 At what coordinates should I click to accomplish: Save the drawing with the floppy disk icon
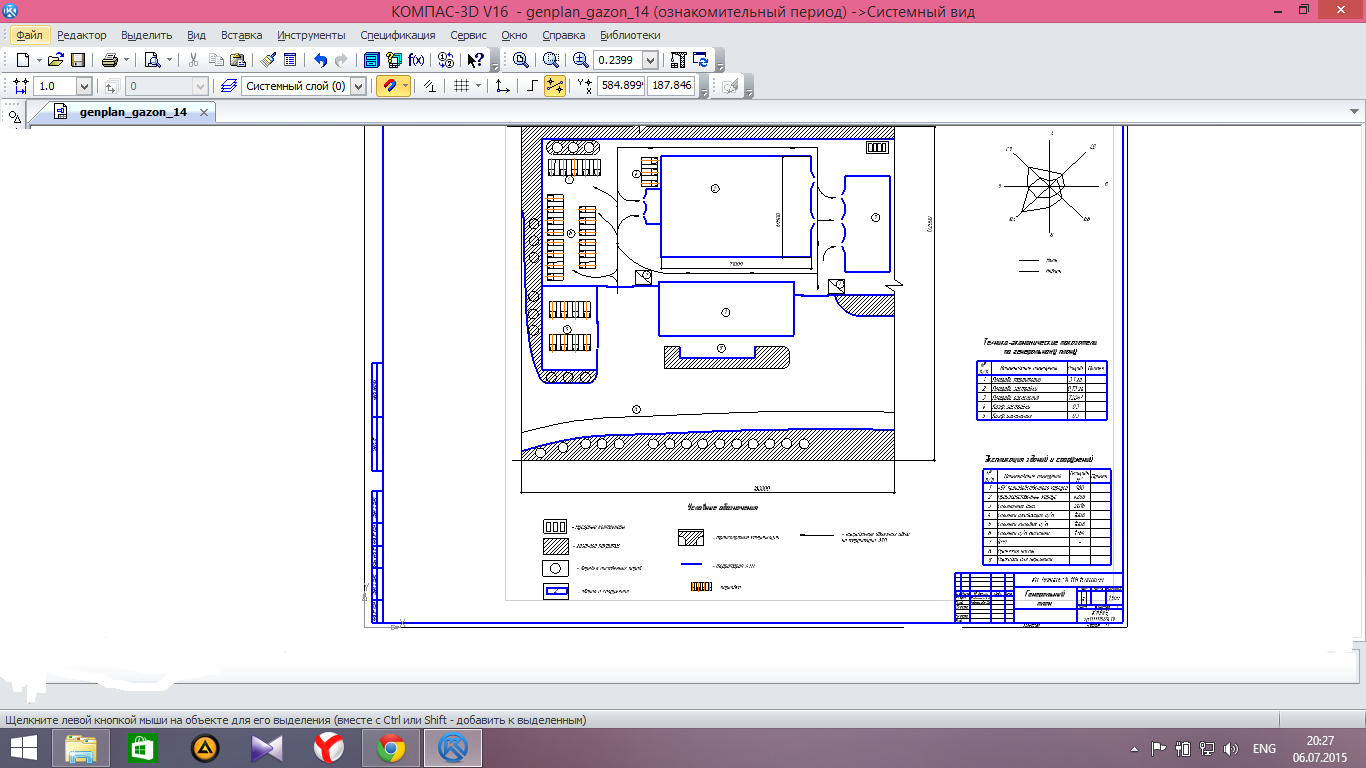(76, 60)
